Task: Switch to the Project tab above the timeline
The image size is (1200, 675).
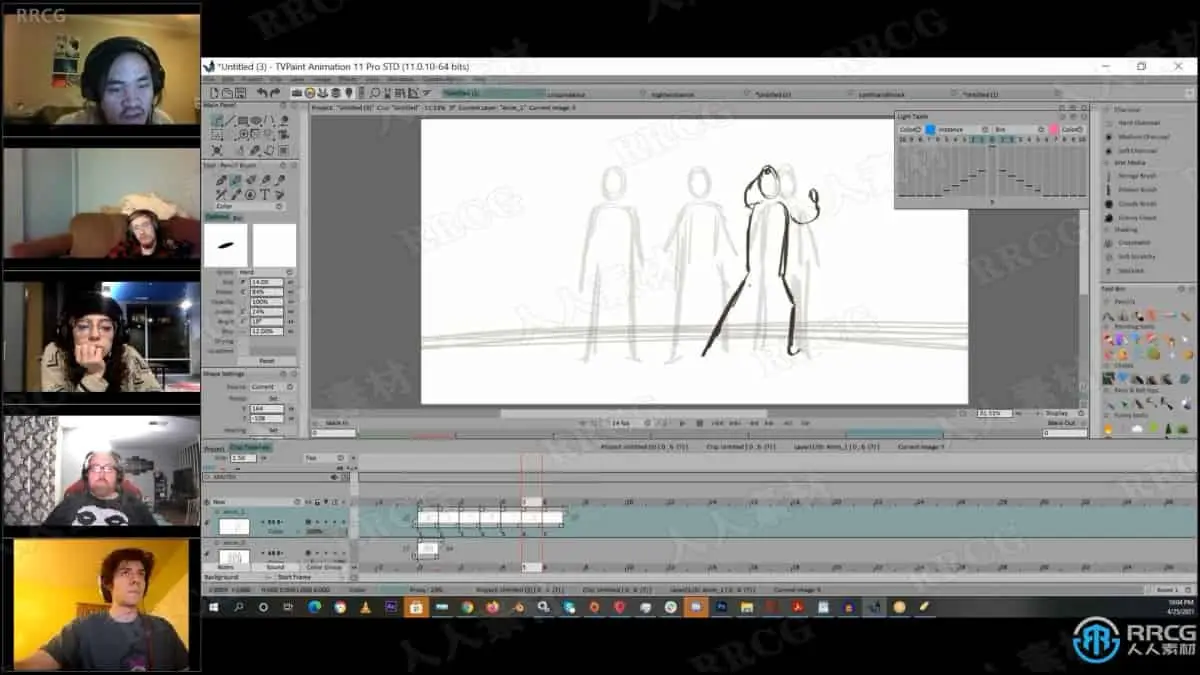Action: 214,448
